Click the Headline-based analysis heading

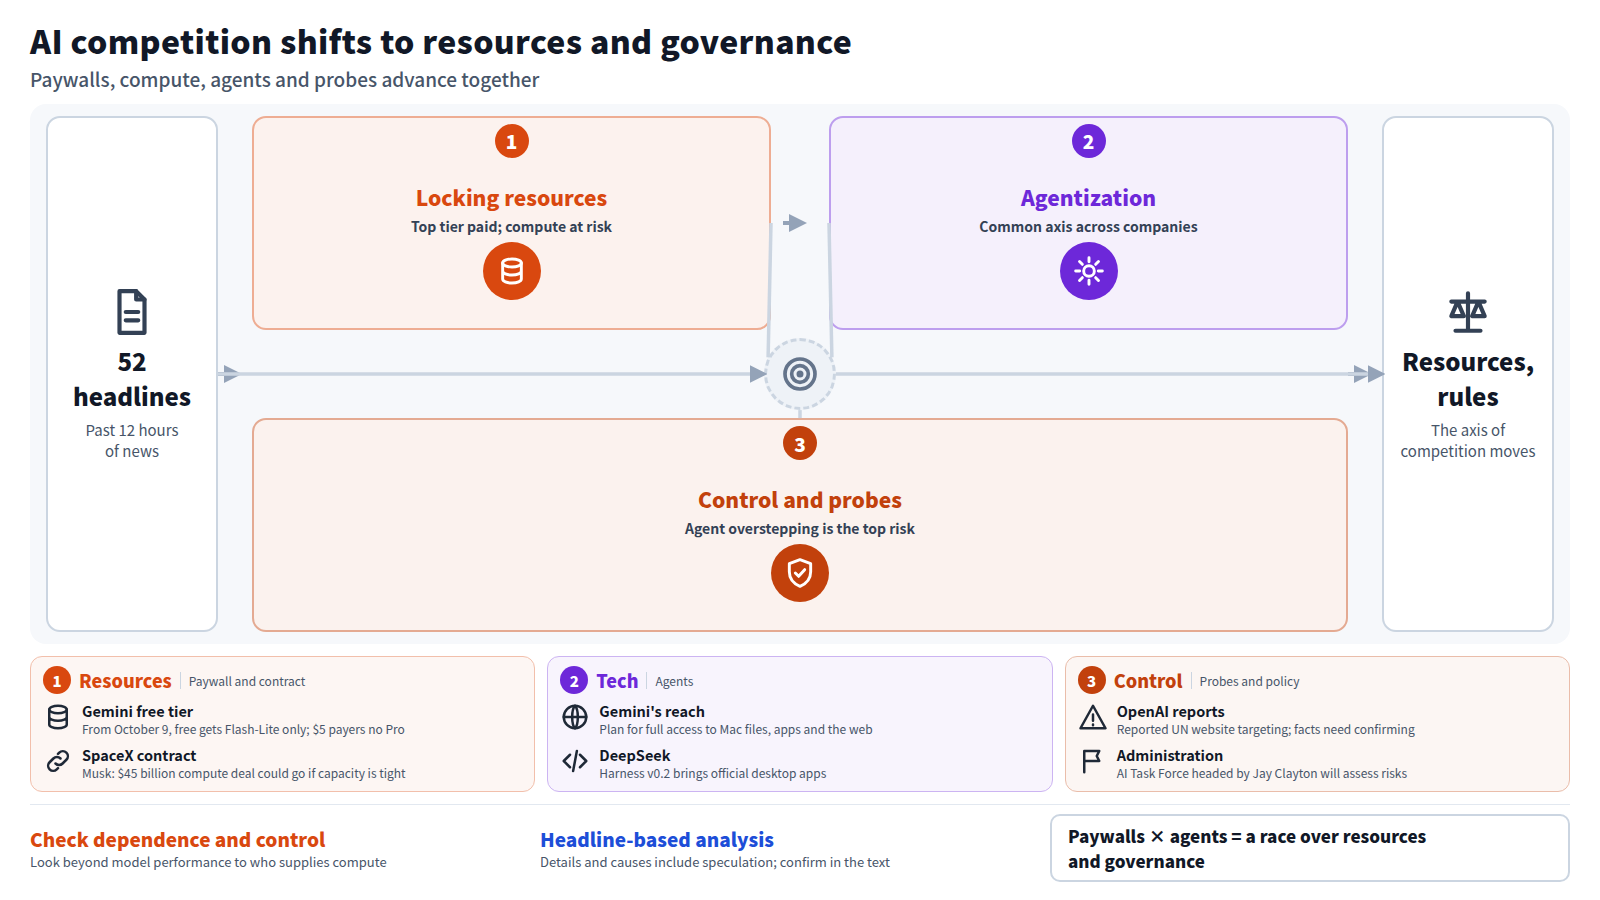pos(657,840)
